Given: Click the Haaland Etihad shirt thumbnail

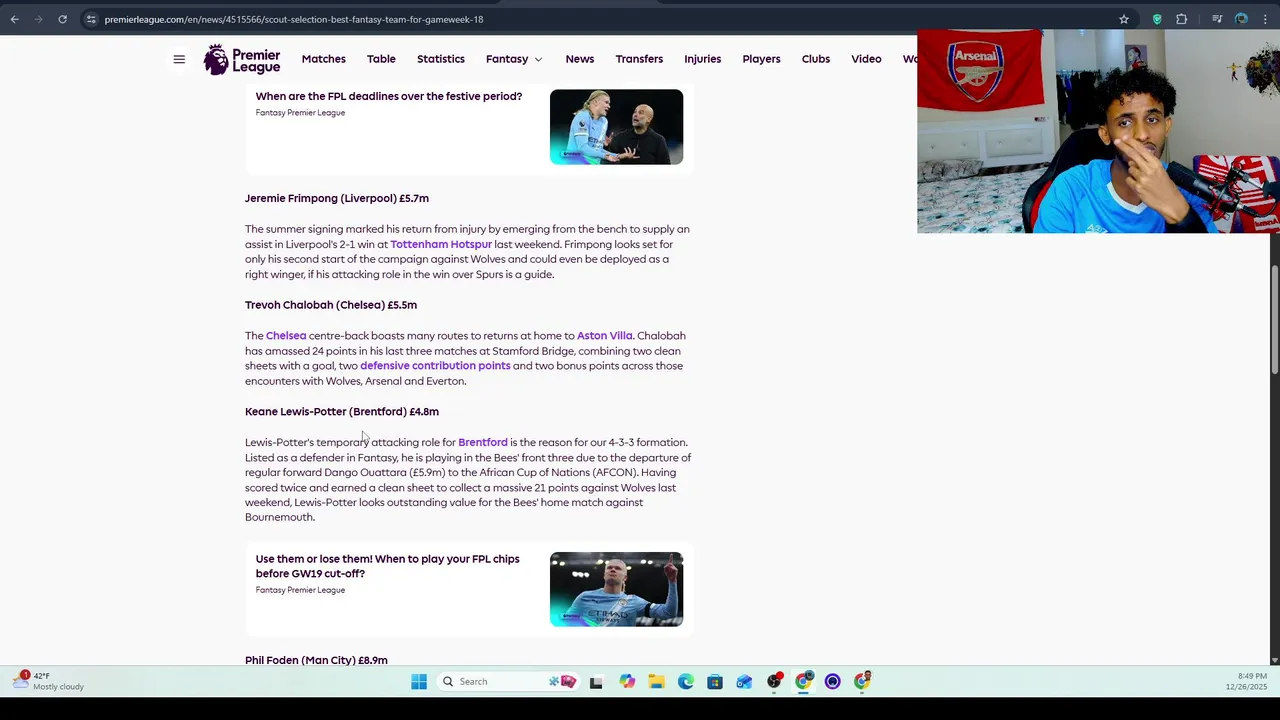Looking at the screenshot, I should point(616,590).
